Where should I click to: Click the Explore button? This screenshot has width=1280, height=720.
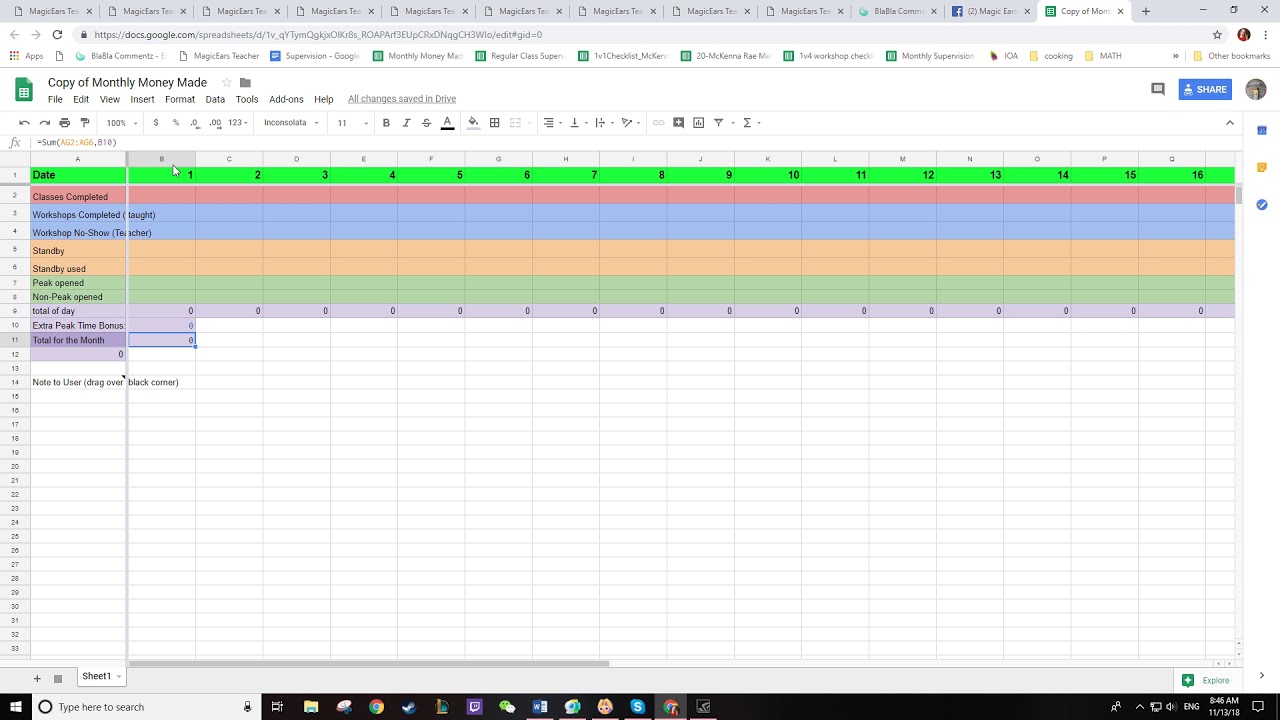click(1206, 680)
